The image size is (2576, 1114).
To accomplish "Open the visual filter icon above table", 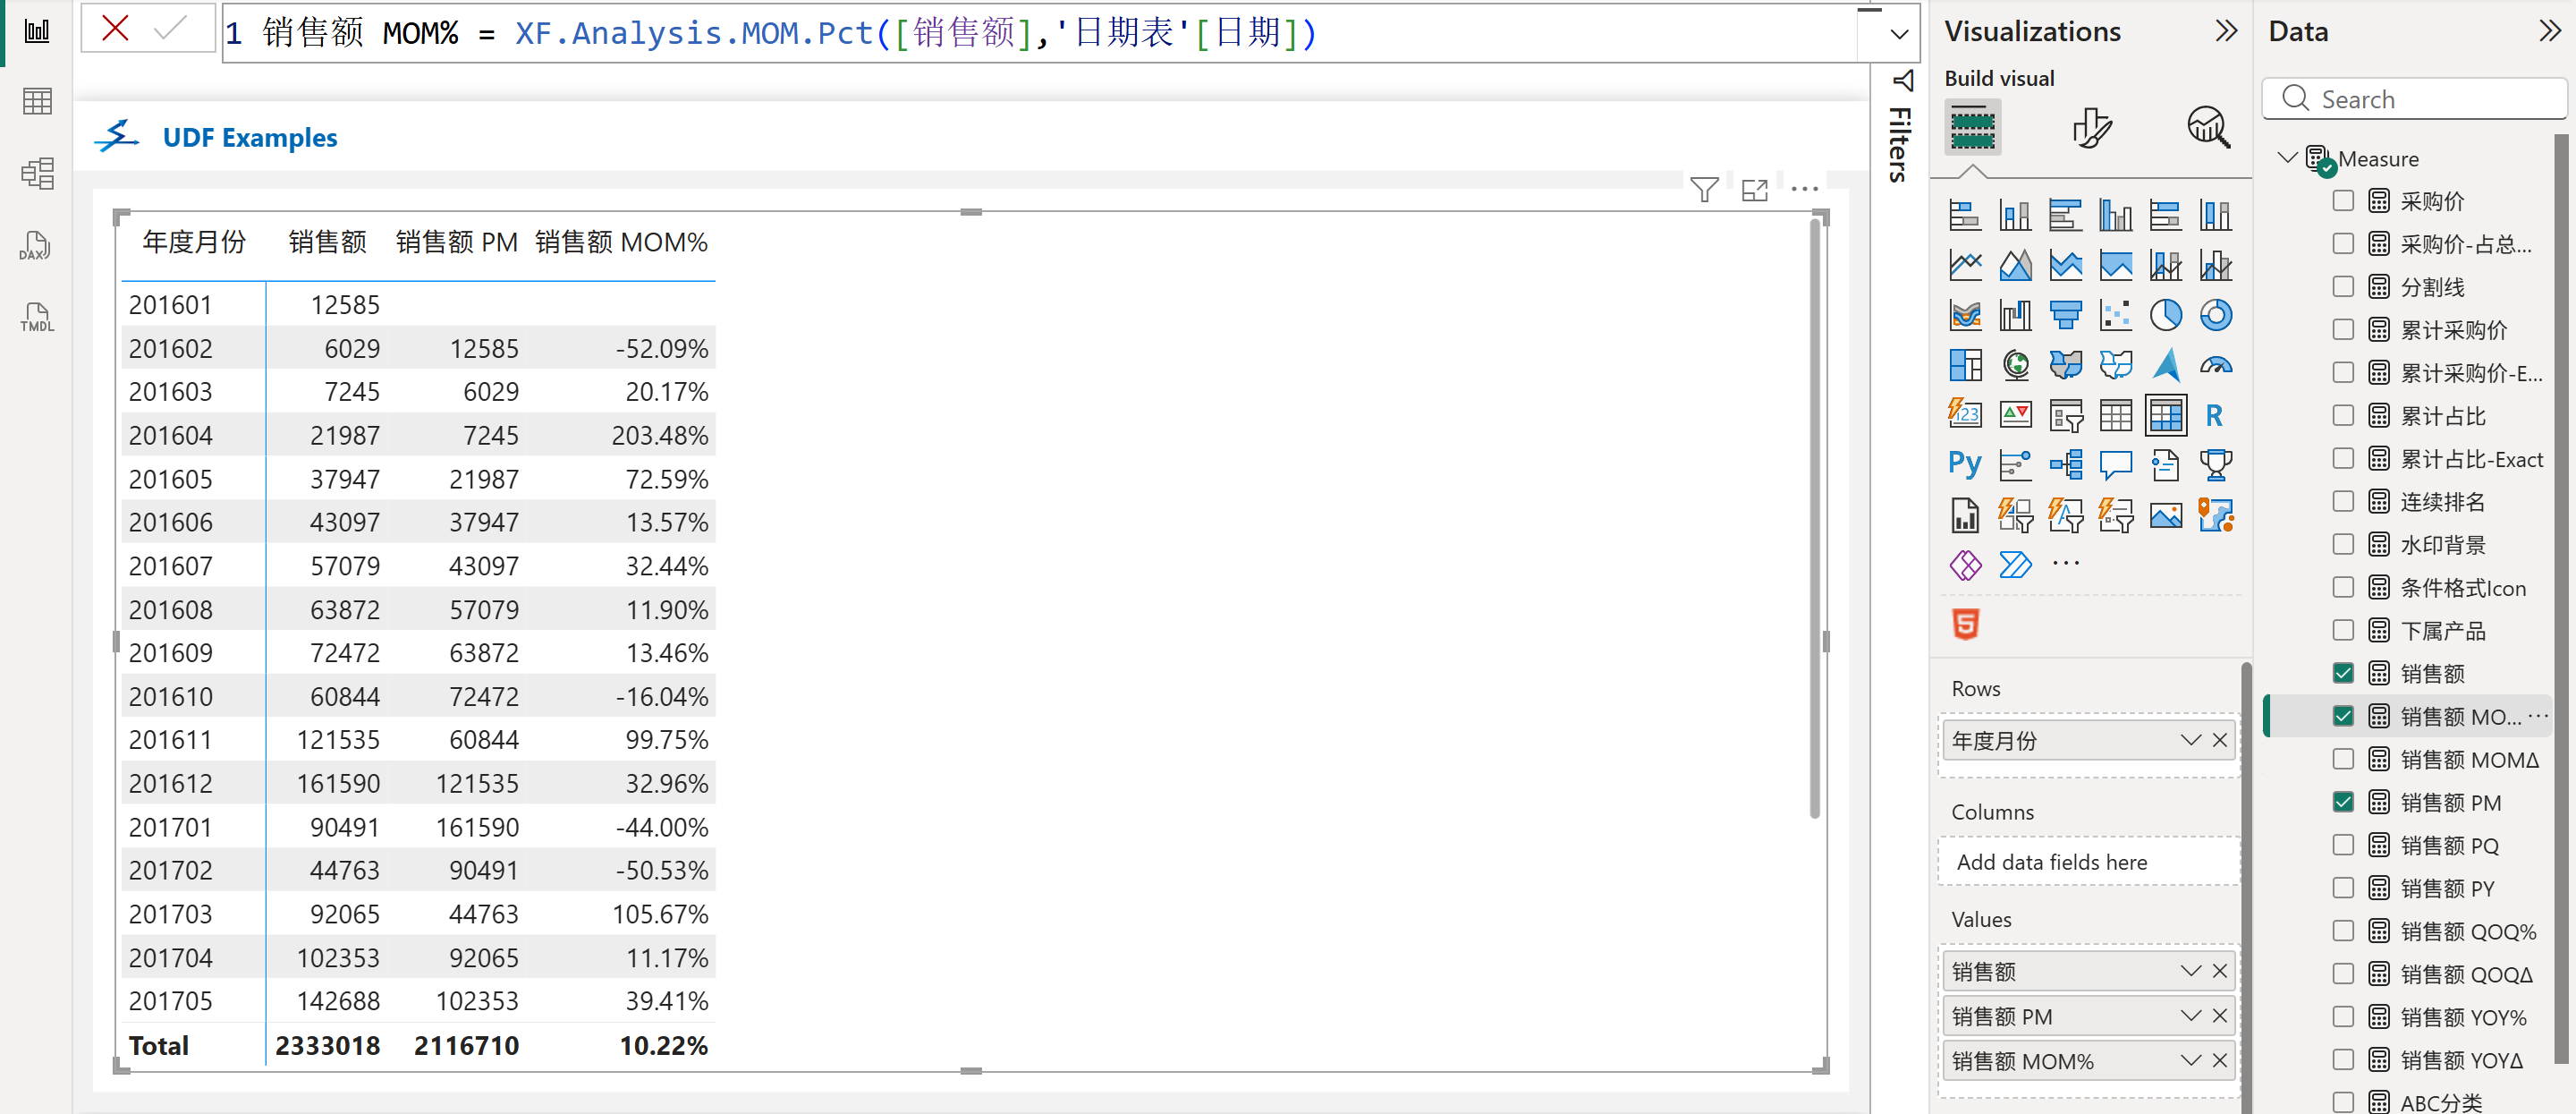I will (1704, 190).
